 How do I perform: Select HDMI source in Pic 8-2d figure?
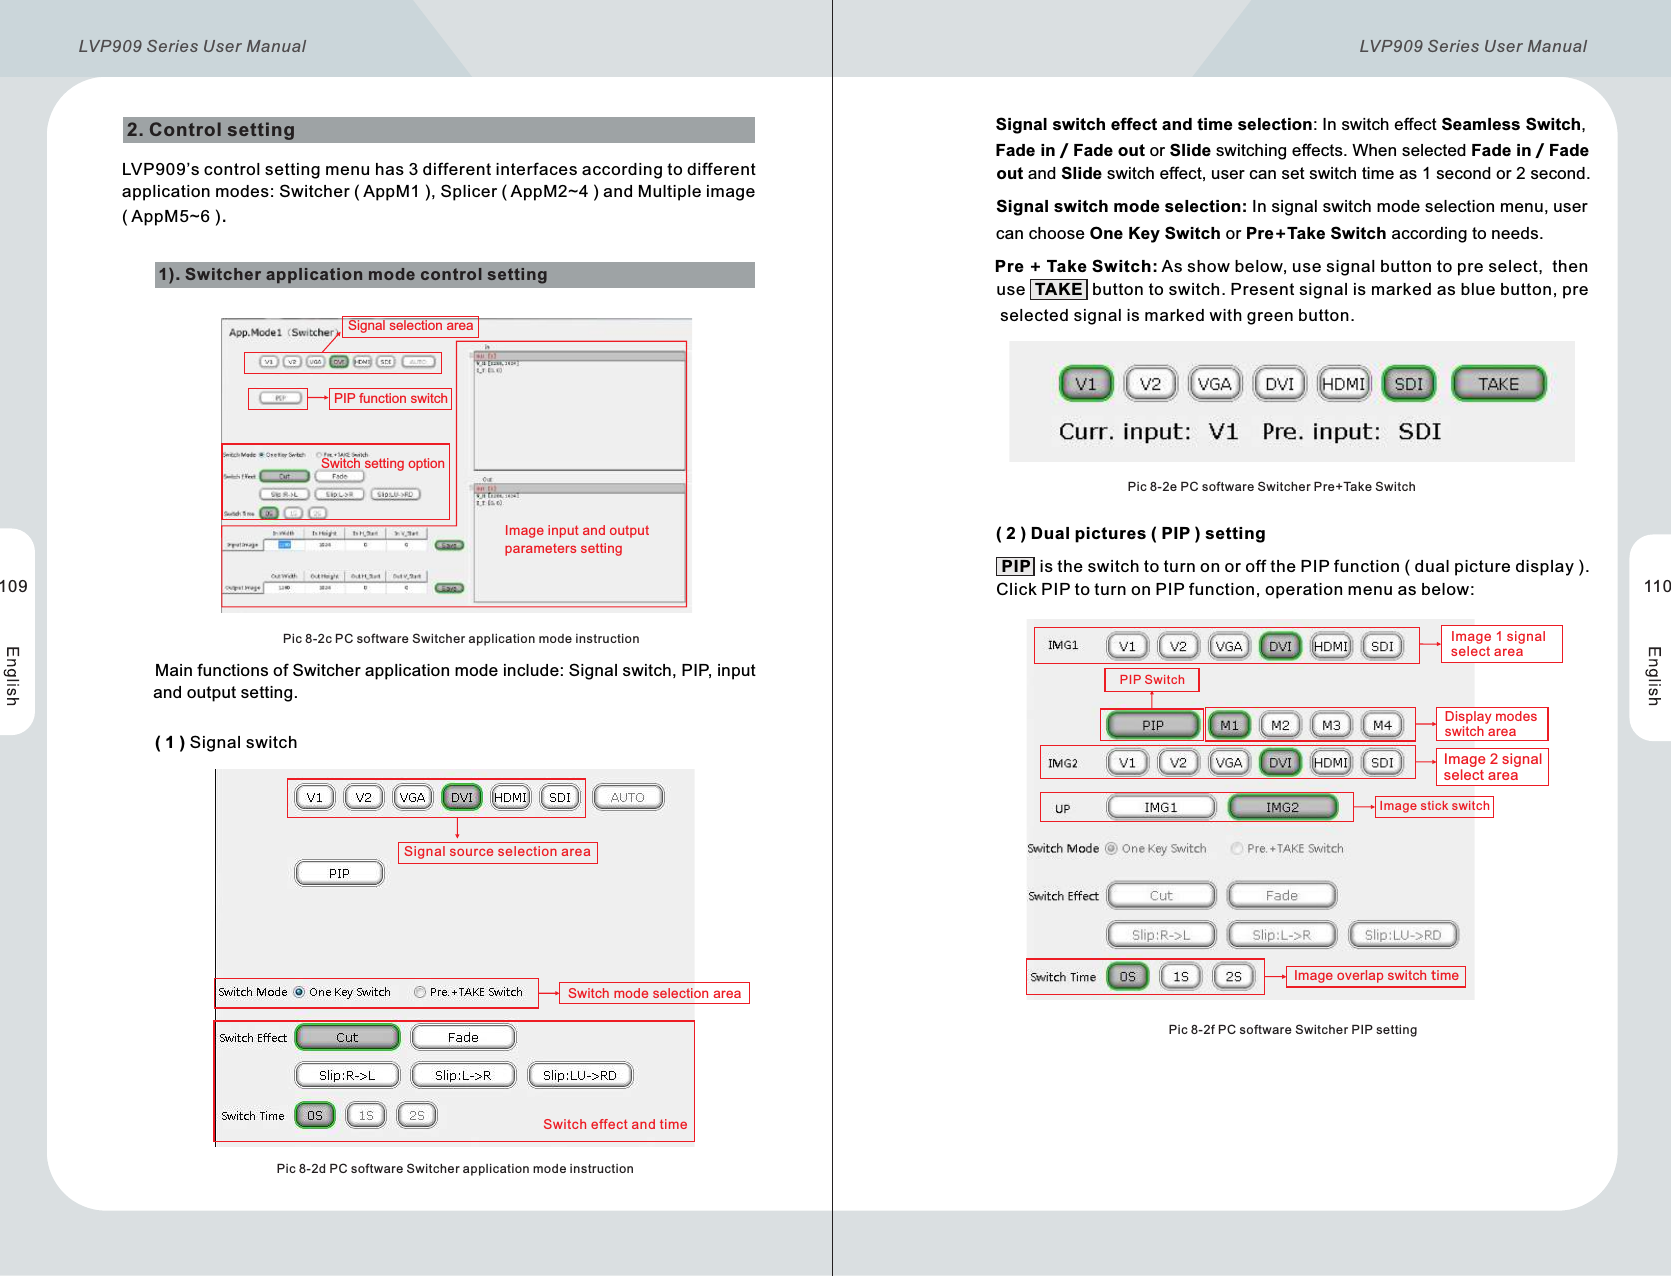tap(510, 797)
